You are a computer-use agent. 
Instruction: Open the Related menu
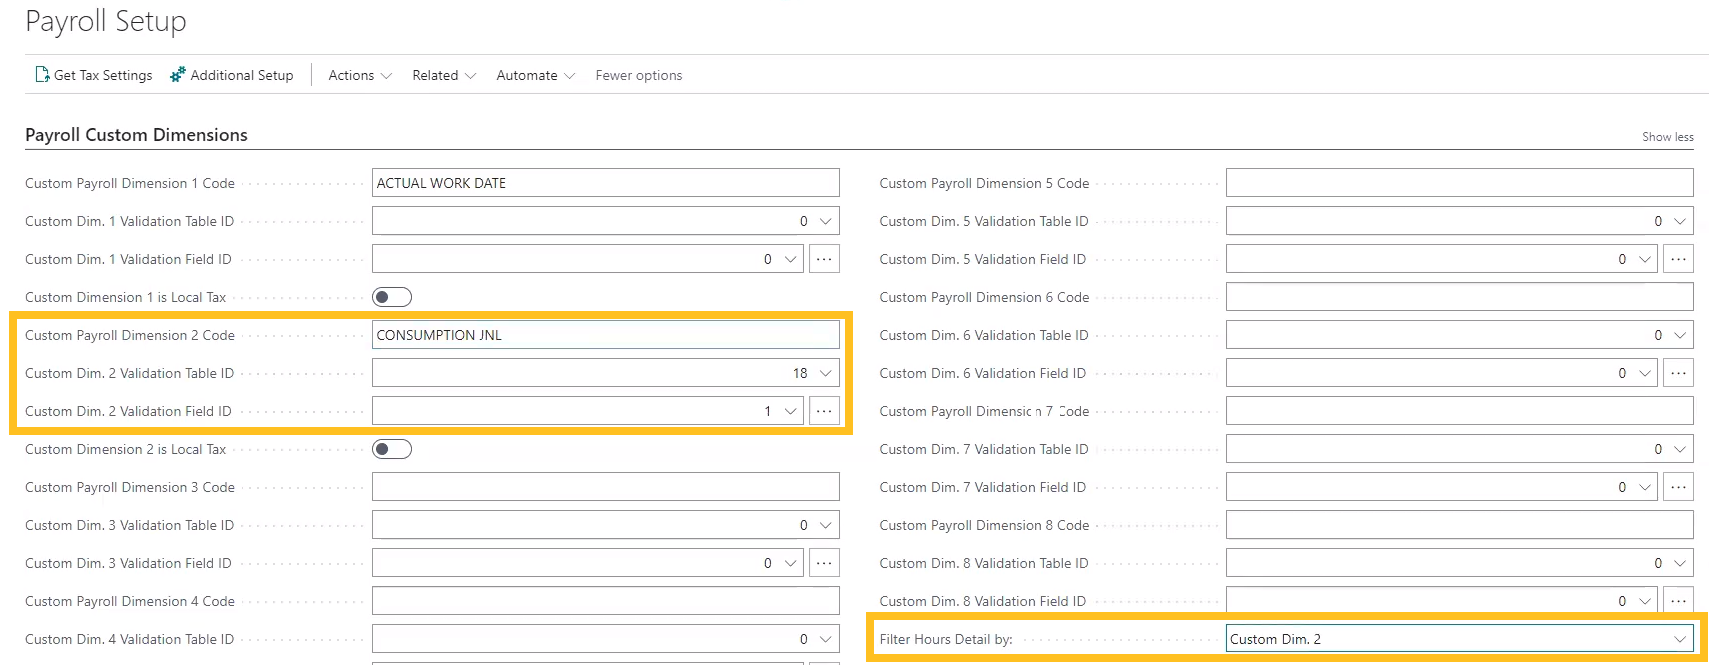point(443,75)
